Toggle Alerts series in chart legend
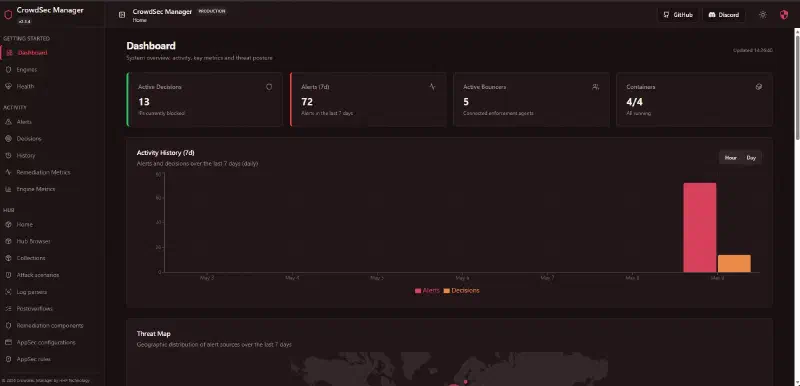Viewport: 800px width, 386px height. 427,291
